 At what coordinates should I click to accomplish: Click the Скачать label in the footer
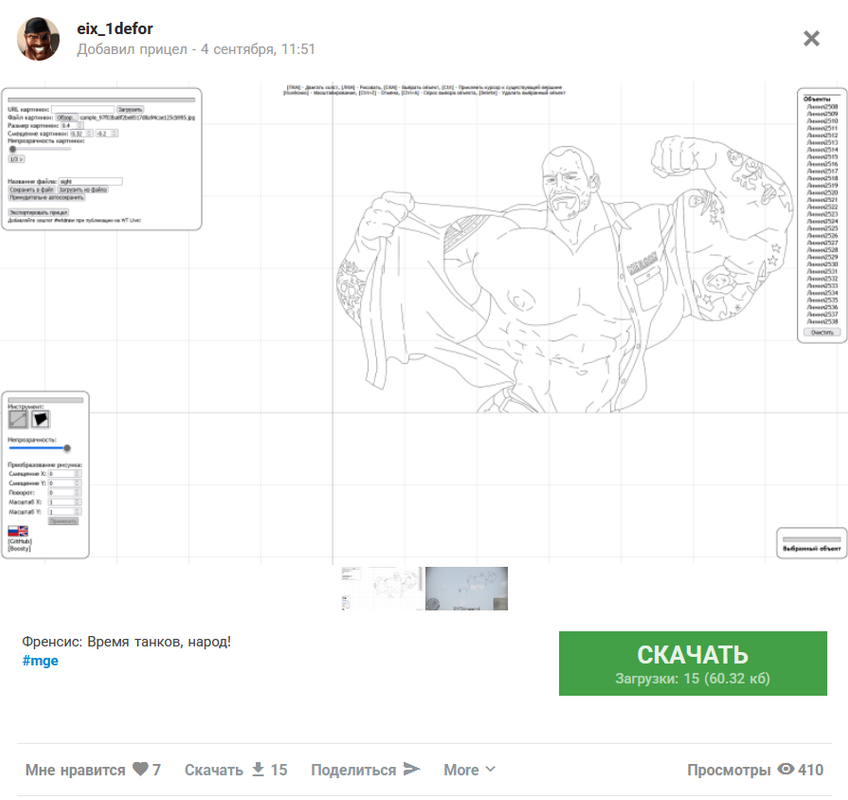pos(214,769)
